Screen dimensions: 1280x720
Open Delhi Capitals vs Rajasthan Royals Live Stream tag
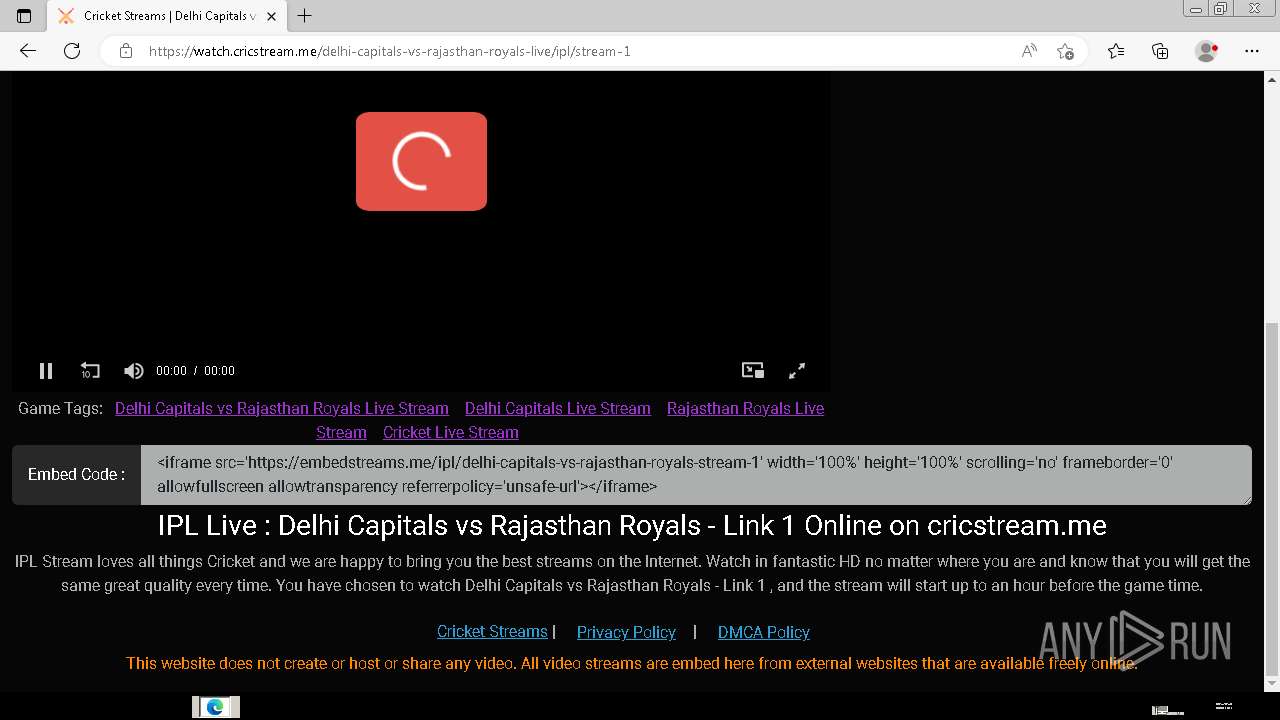click(x=282, y=408)
